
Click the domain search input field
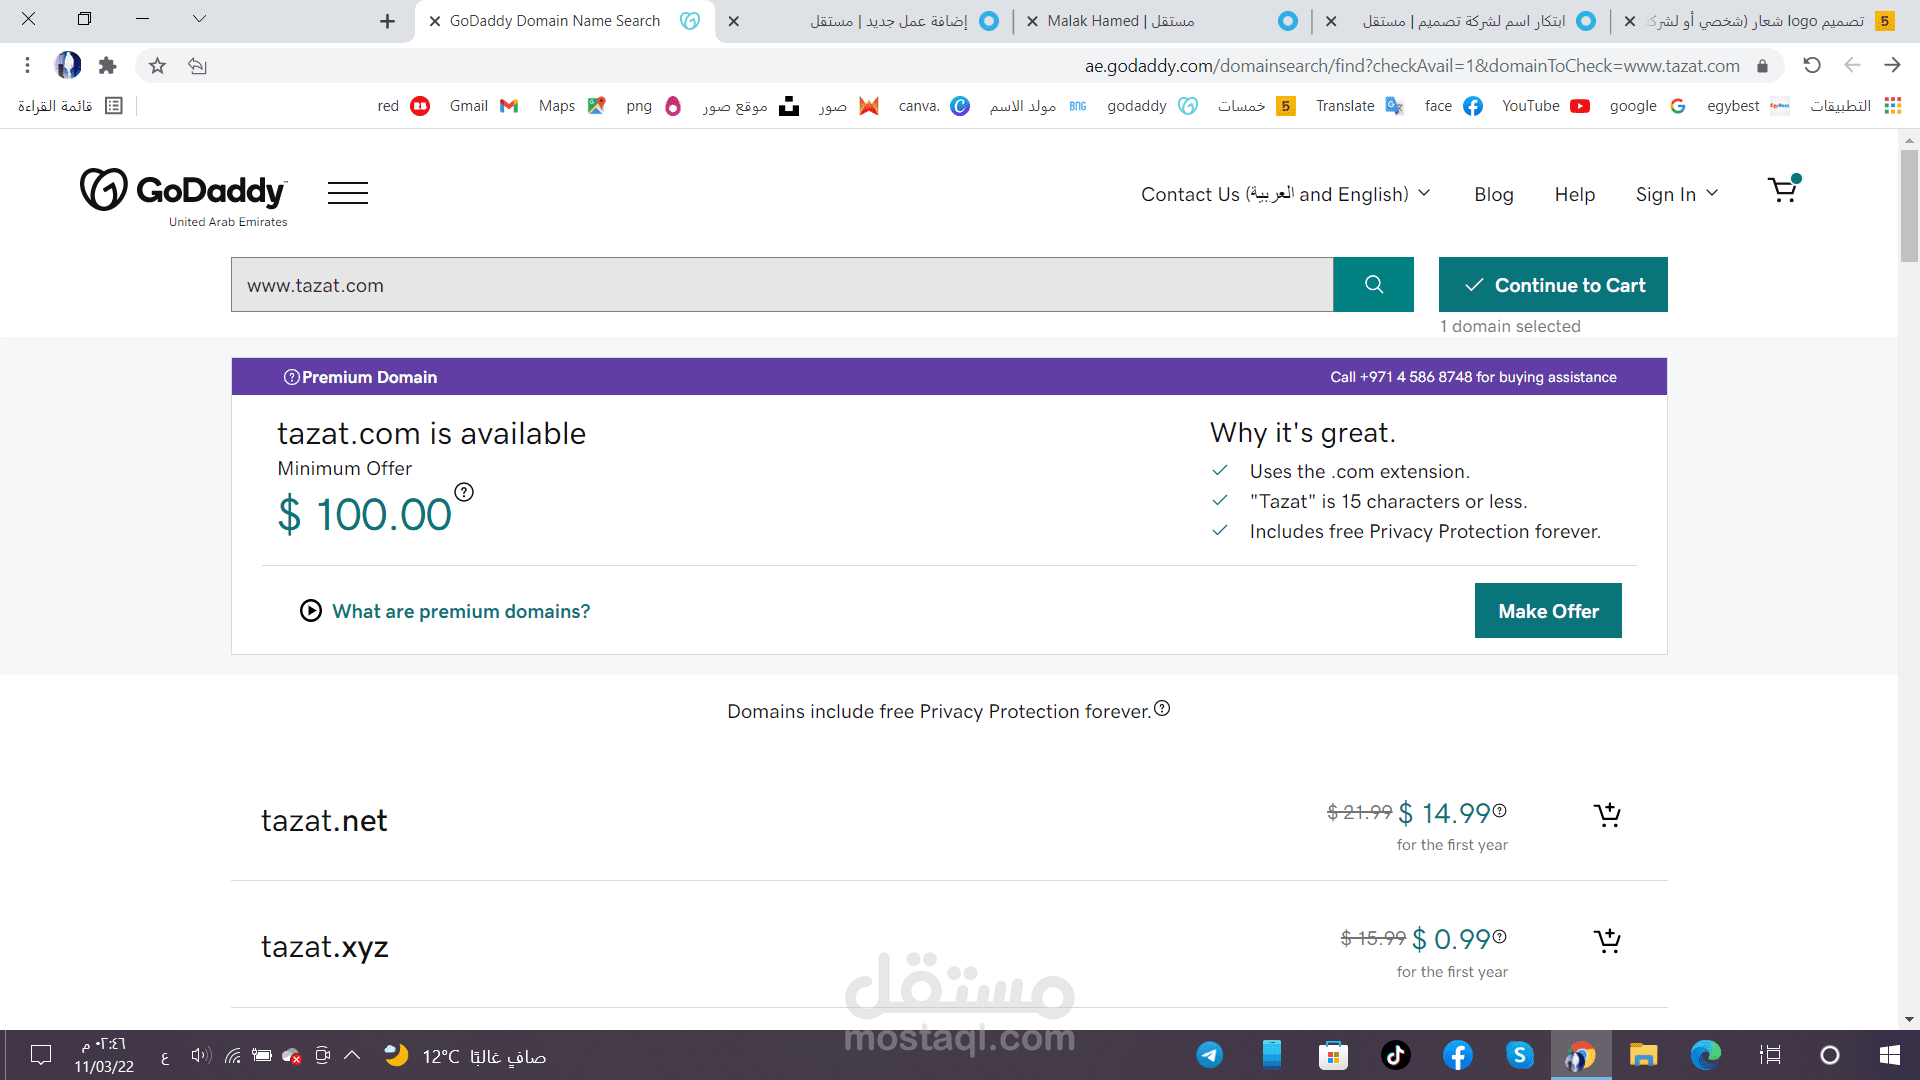coord(780,285)
